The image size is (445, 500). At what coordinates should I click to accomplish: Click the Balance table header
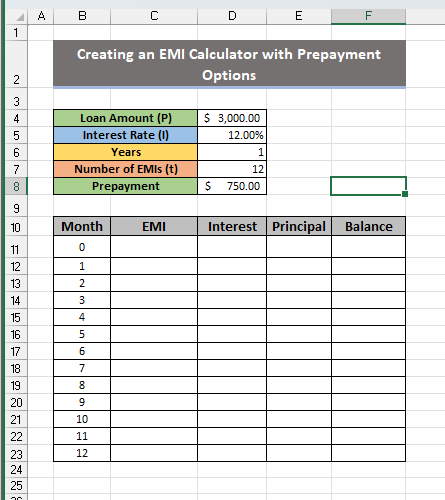click(368, 226)
